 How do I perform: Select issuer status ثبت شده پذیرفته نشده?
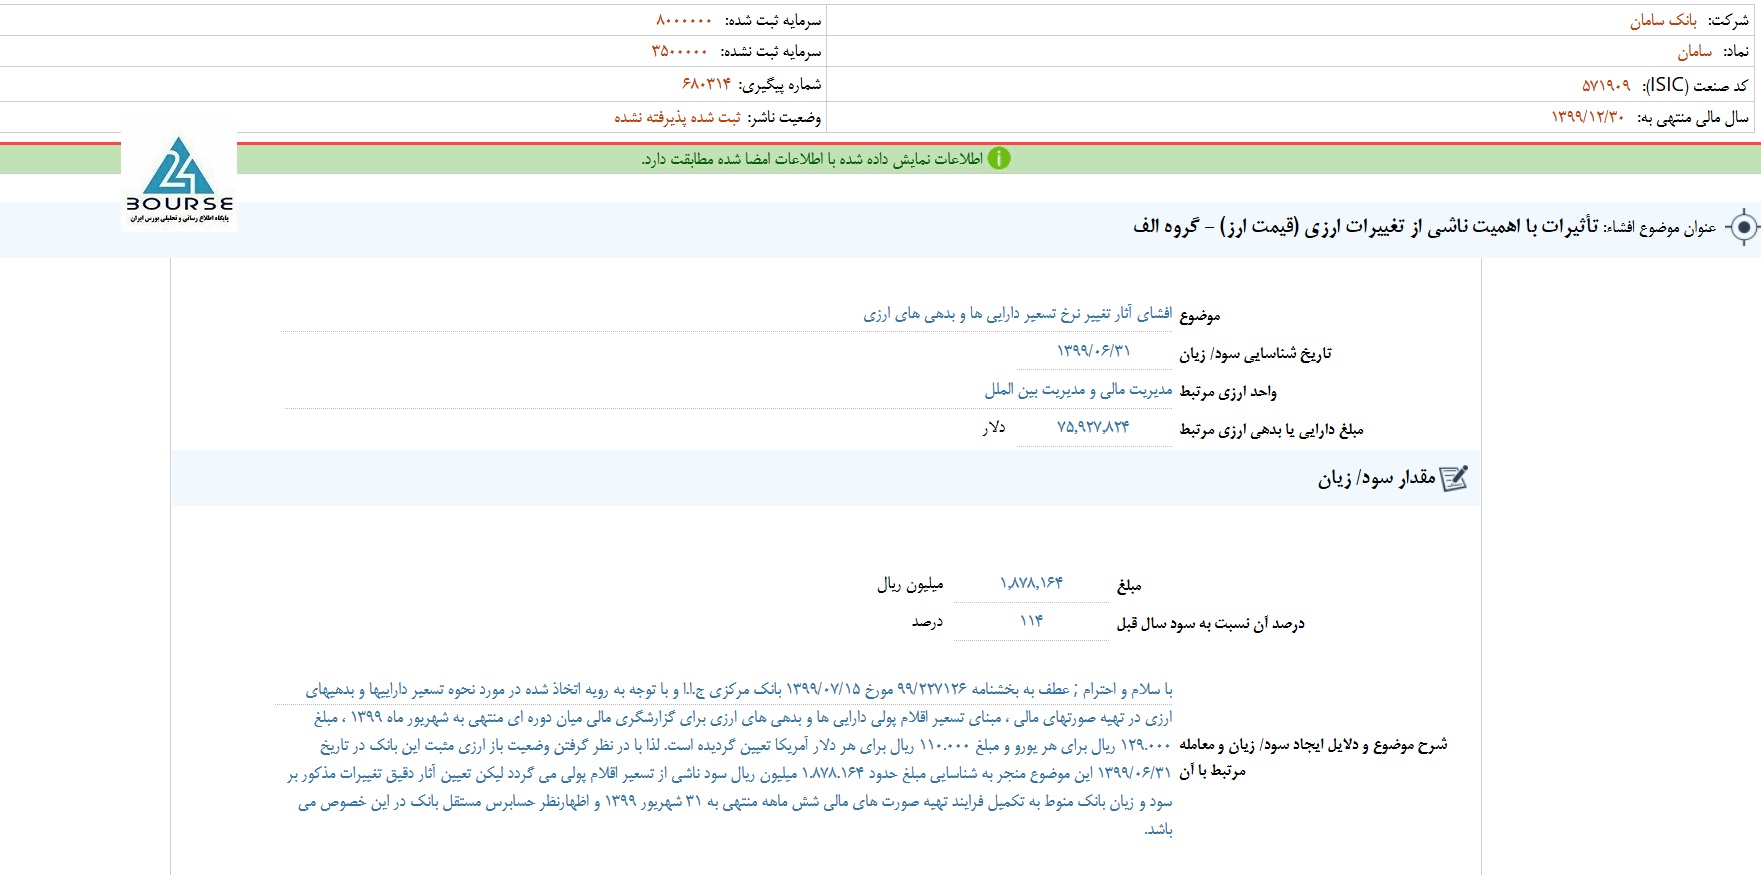tap(677, 118)
